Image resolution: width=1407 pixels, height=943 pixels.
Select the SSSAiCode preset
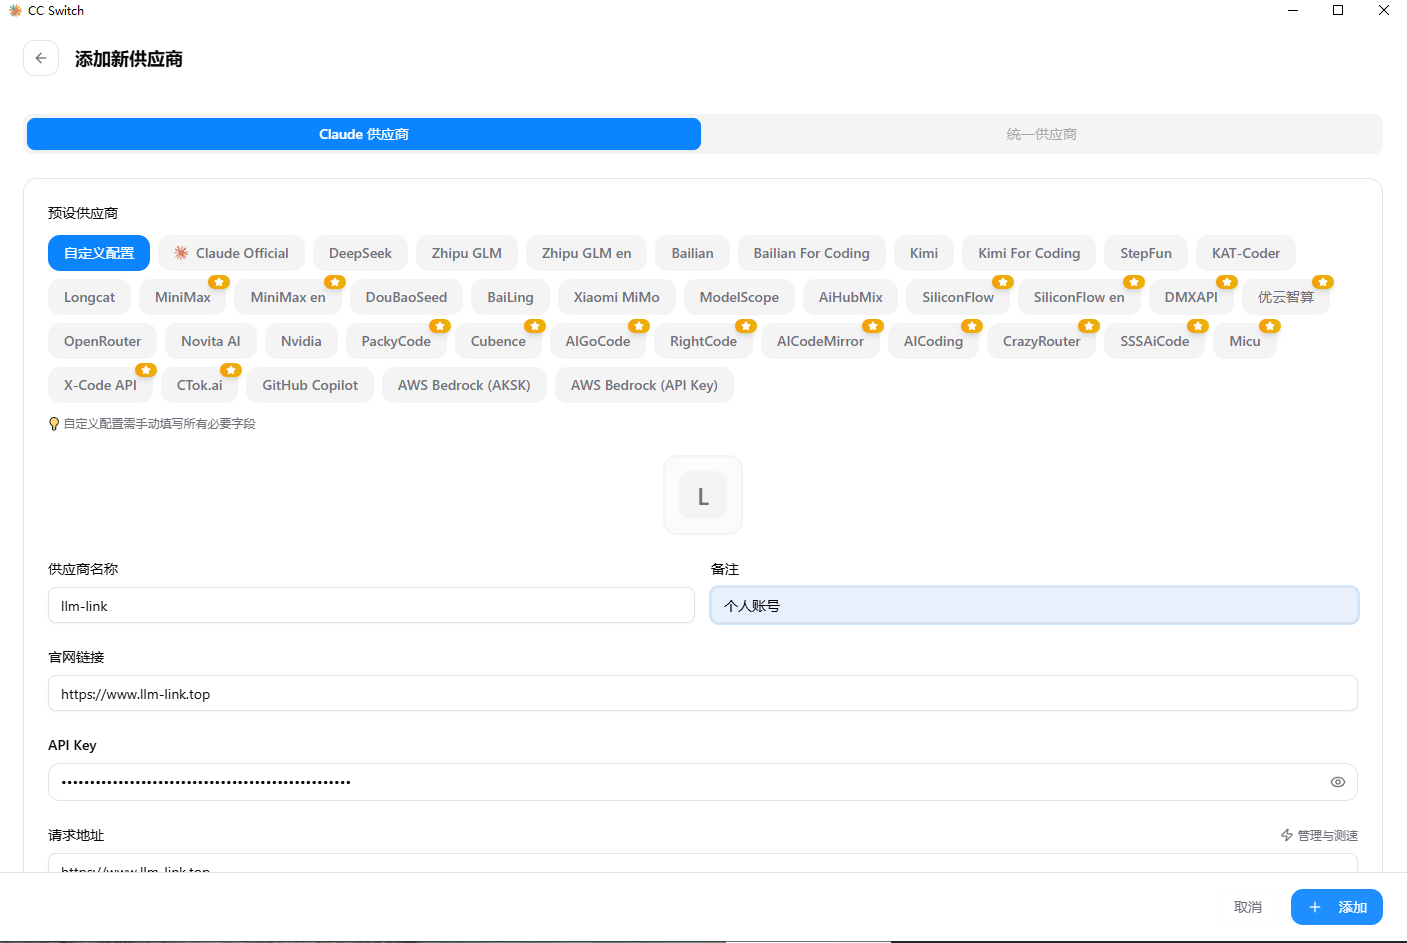1155,341
